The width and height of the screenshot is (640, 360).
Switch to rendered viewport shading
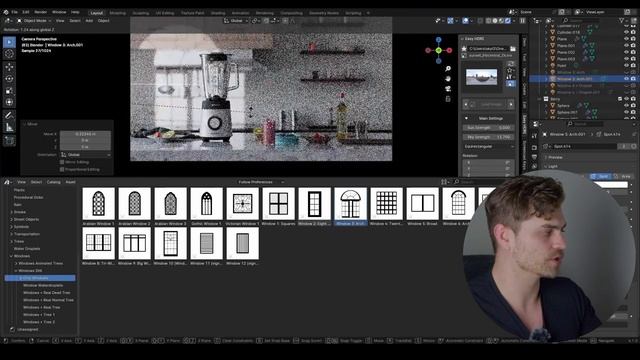click(x=508, y=20)
